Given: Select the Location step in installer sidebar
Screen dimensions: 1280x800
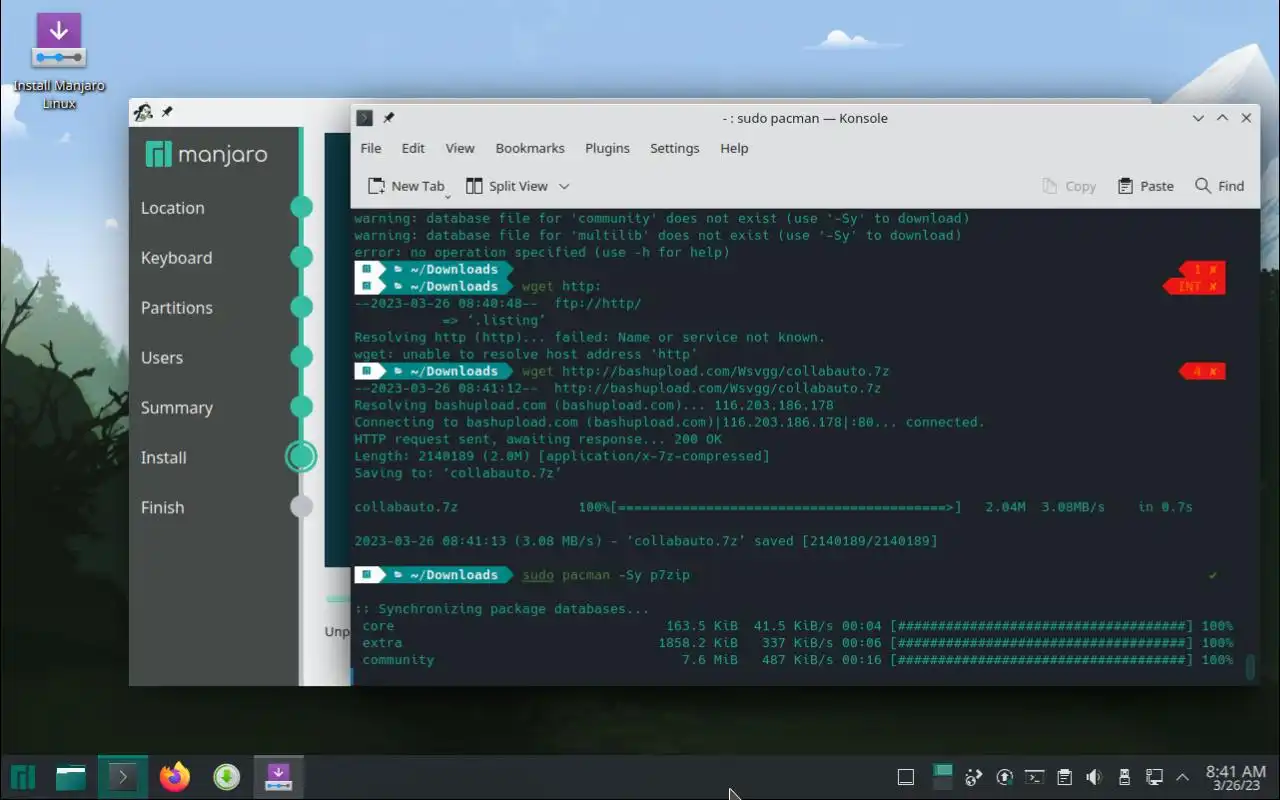Looking at the screenshot, I should pos(172,208).
